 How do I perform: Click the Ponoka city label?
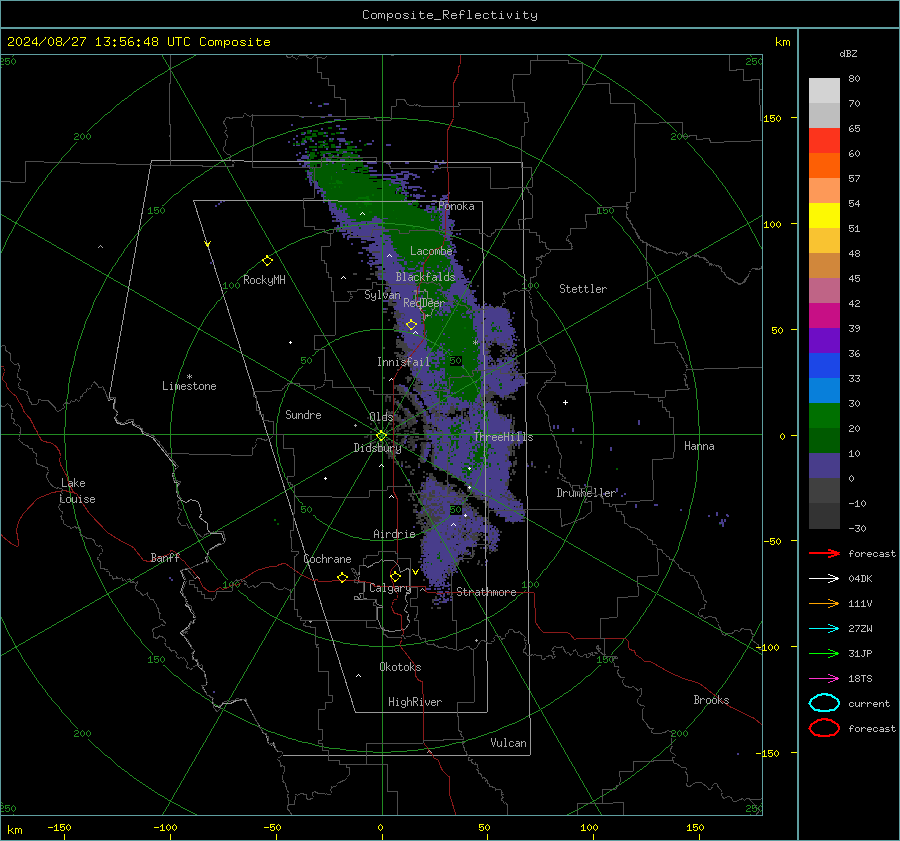coord(456,206)
